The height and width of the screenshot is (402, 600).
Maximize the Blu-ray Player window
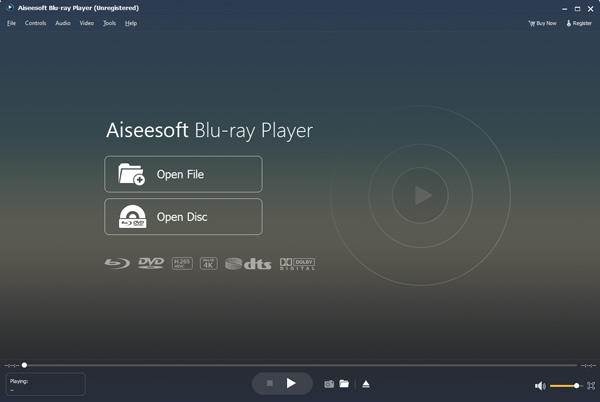tap(577, 8)
